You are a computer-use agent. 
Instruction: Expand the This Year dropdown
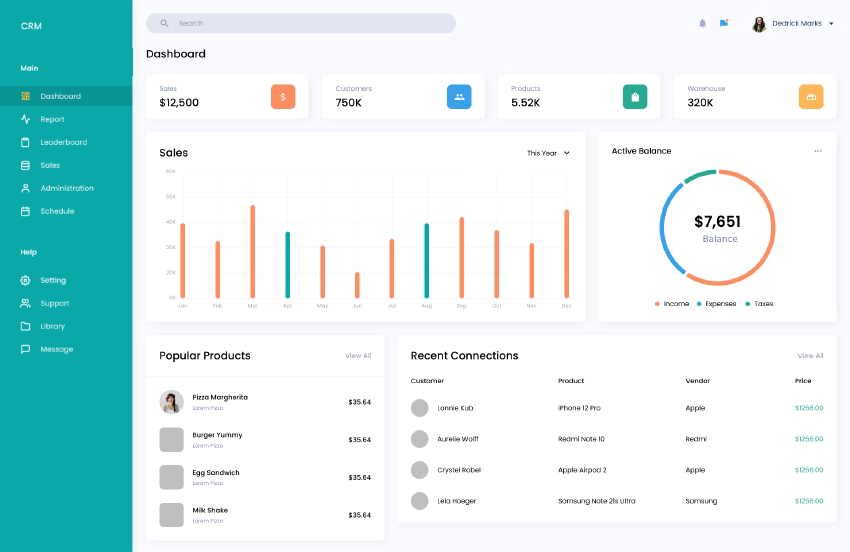pos(548,153)
